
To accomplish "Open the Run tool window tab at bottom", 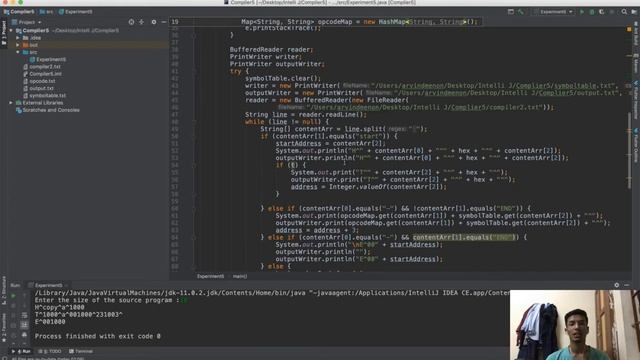I will (x=21, y=351).
